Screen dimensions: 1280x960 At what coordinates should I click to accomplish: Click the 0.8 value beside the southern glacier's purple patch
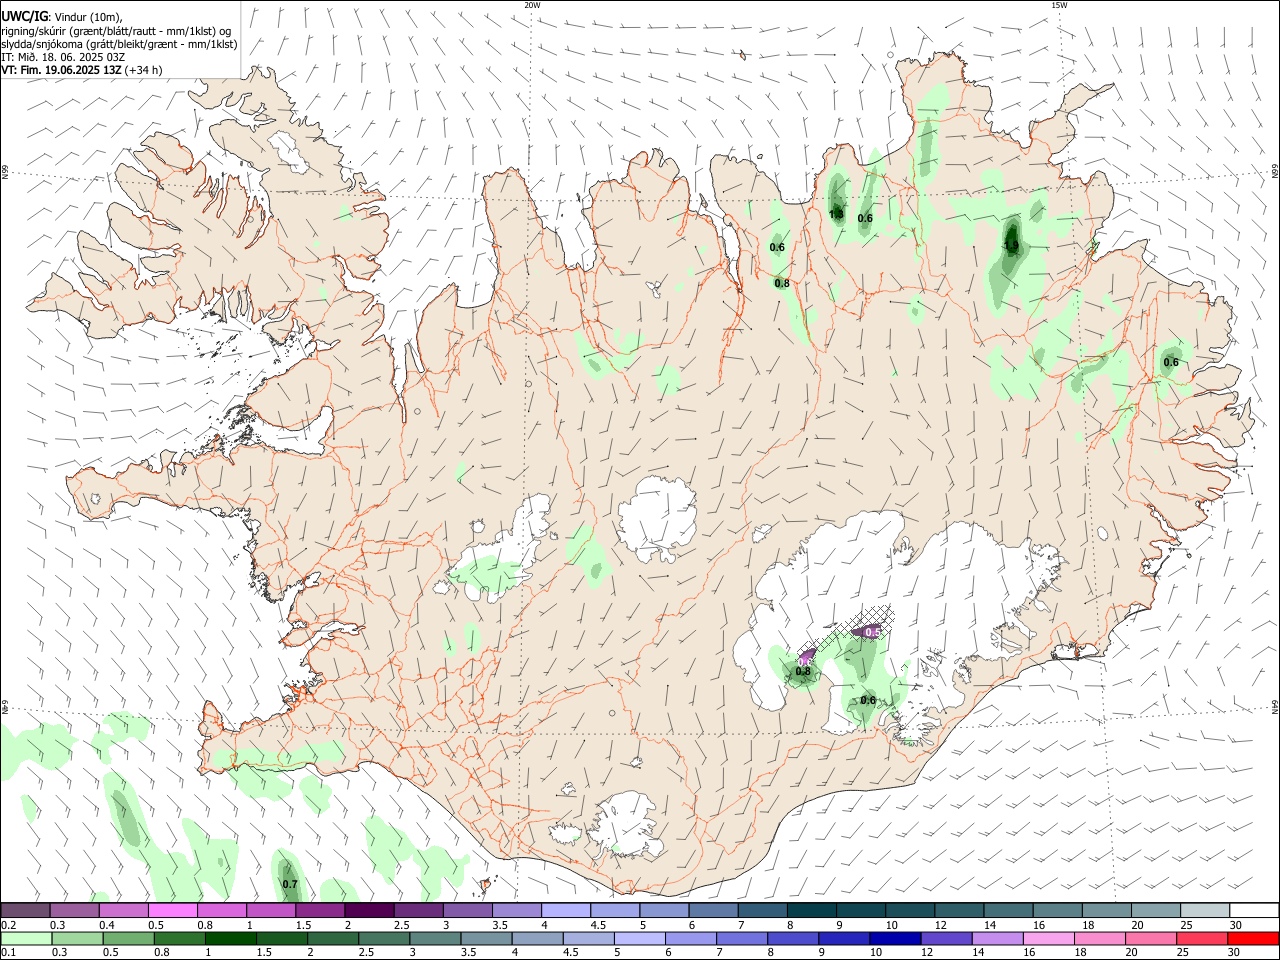coord(803,671)
